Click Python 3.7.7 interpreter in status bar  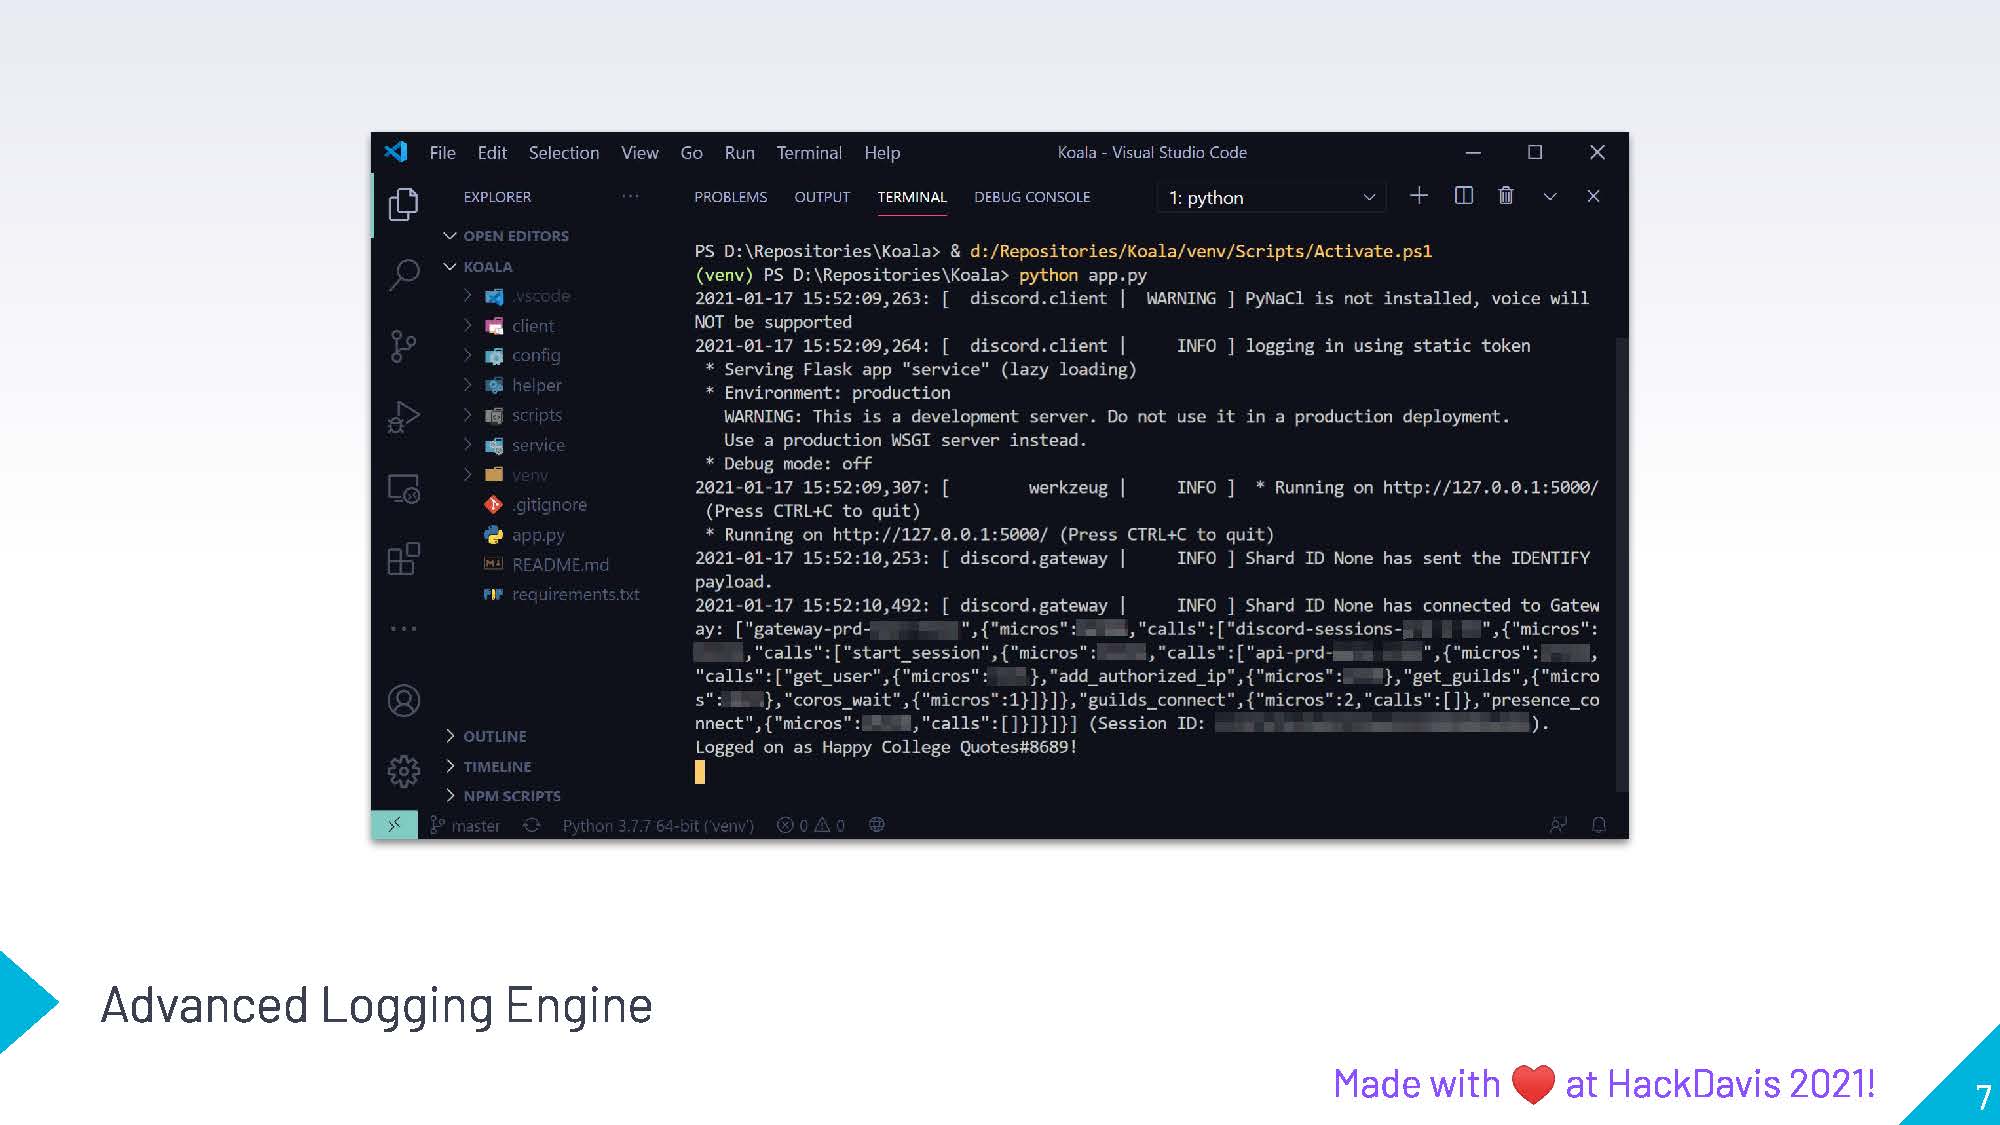pos(658,825)
